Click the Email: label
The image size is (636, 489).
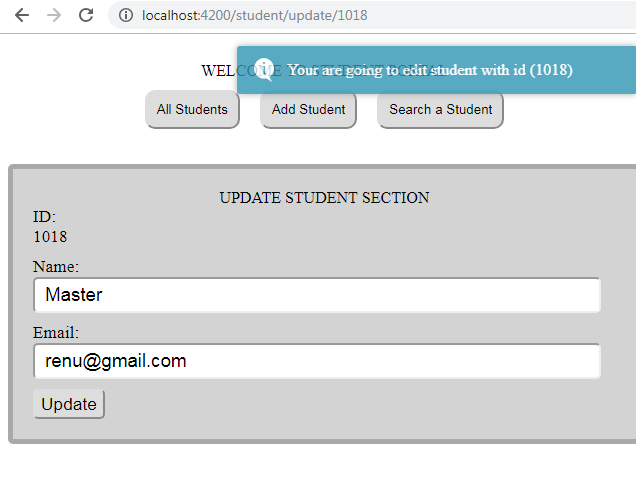pos(56,333)
